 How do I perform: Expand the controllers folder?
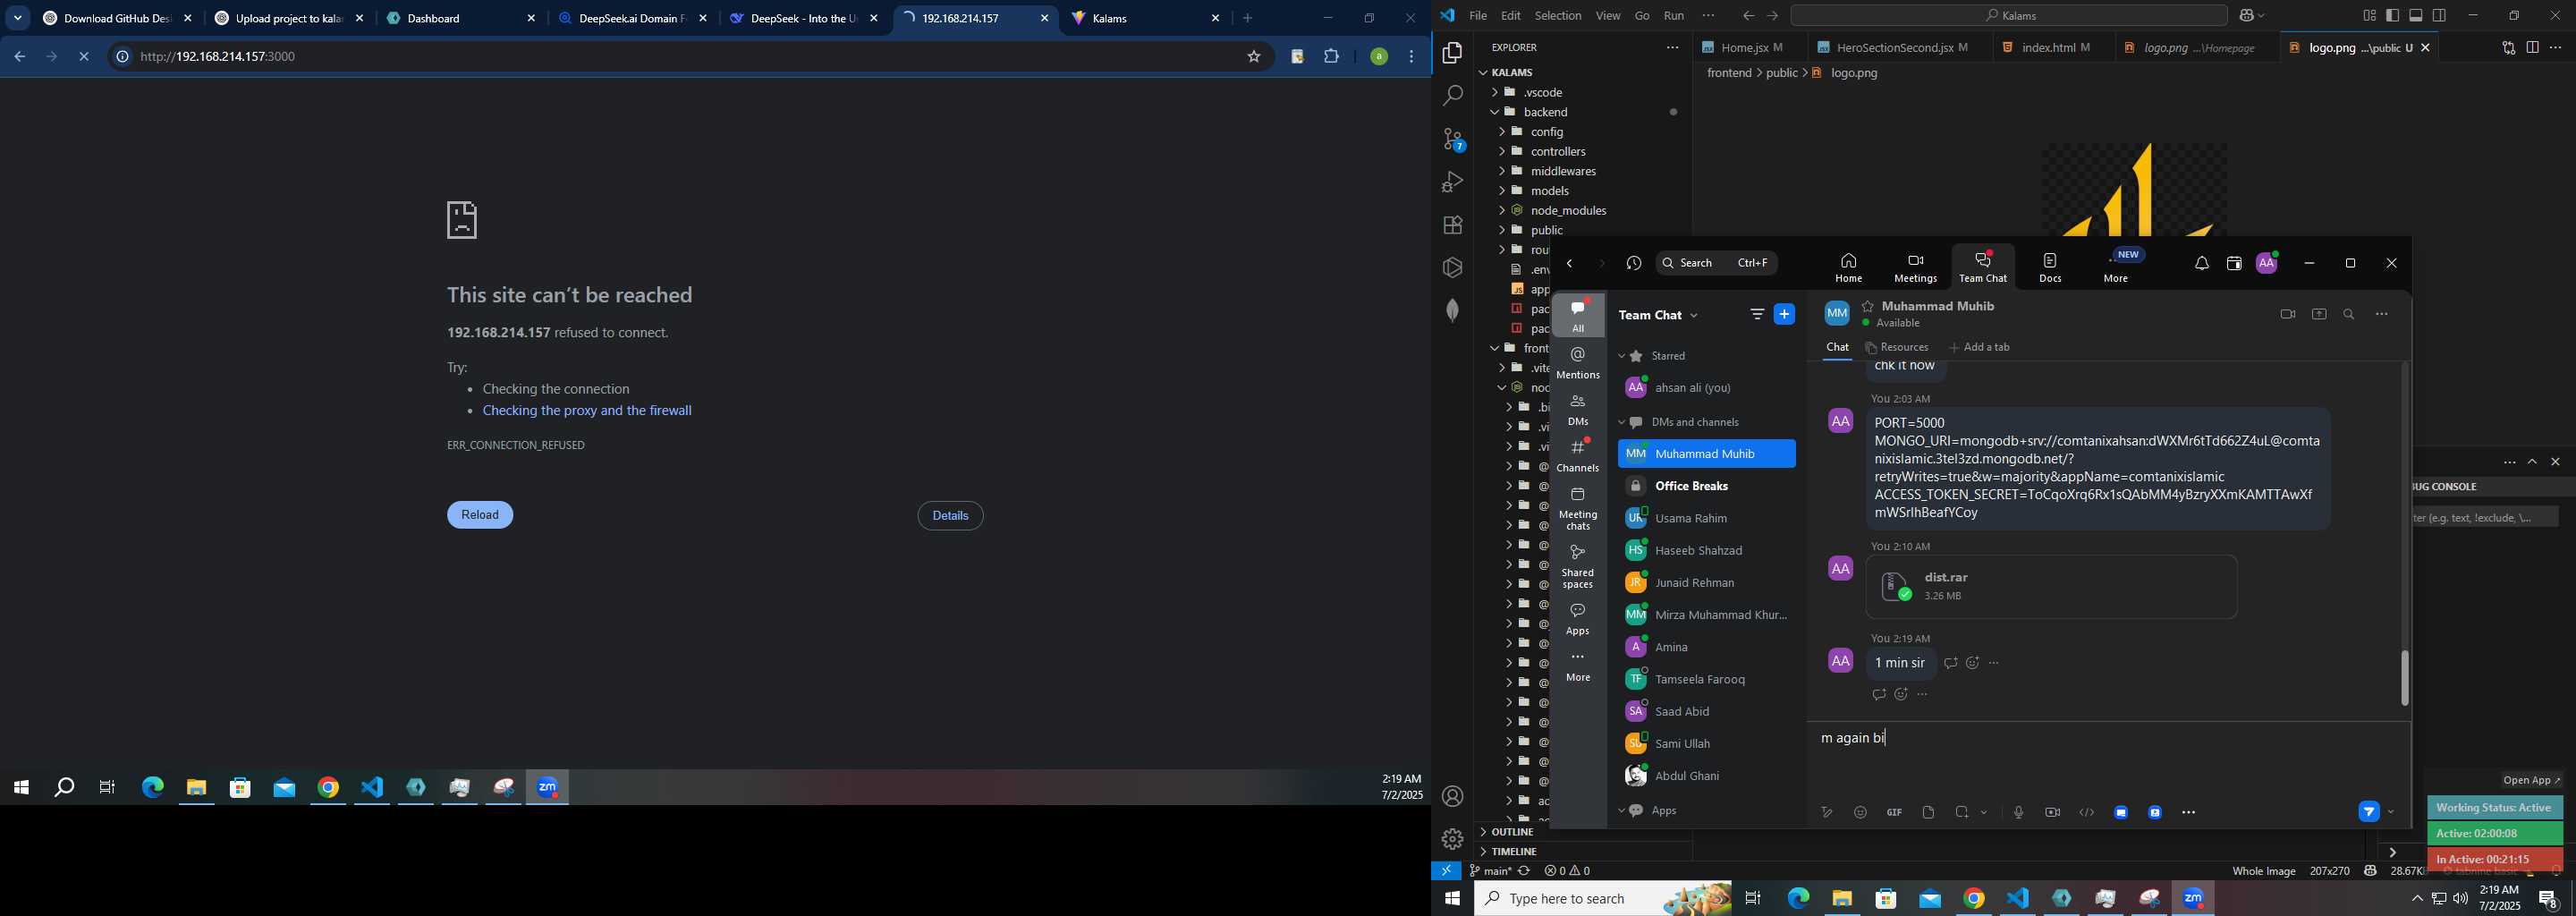(x=1583, y=151)
